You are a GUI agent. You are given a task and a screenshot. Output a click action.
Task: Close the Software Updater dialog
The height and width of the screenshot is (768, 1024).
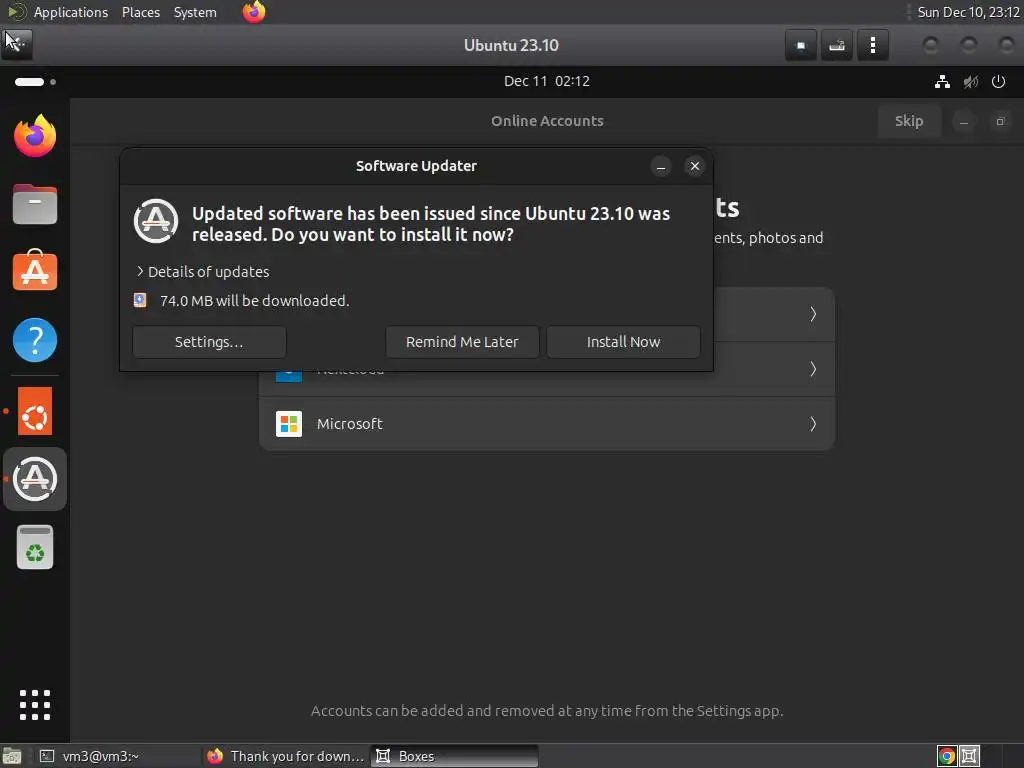pyautogui.click(x=695, y=167)
